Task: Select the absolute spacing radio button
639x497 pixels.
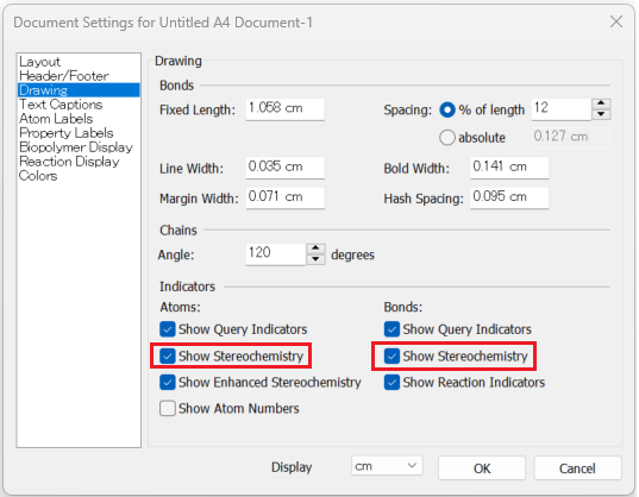Action: [447, 137]
